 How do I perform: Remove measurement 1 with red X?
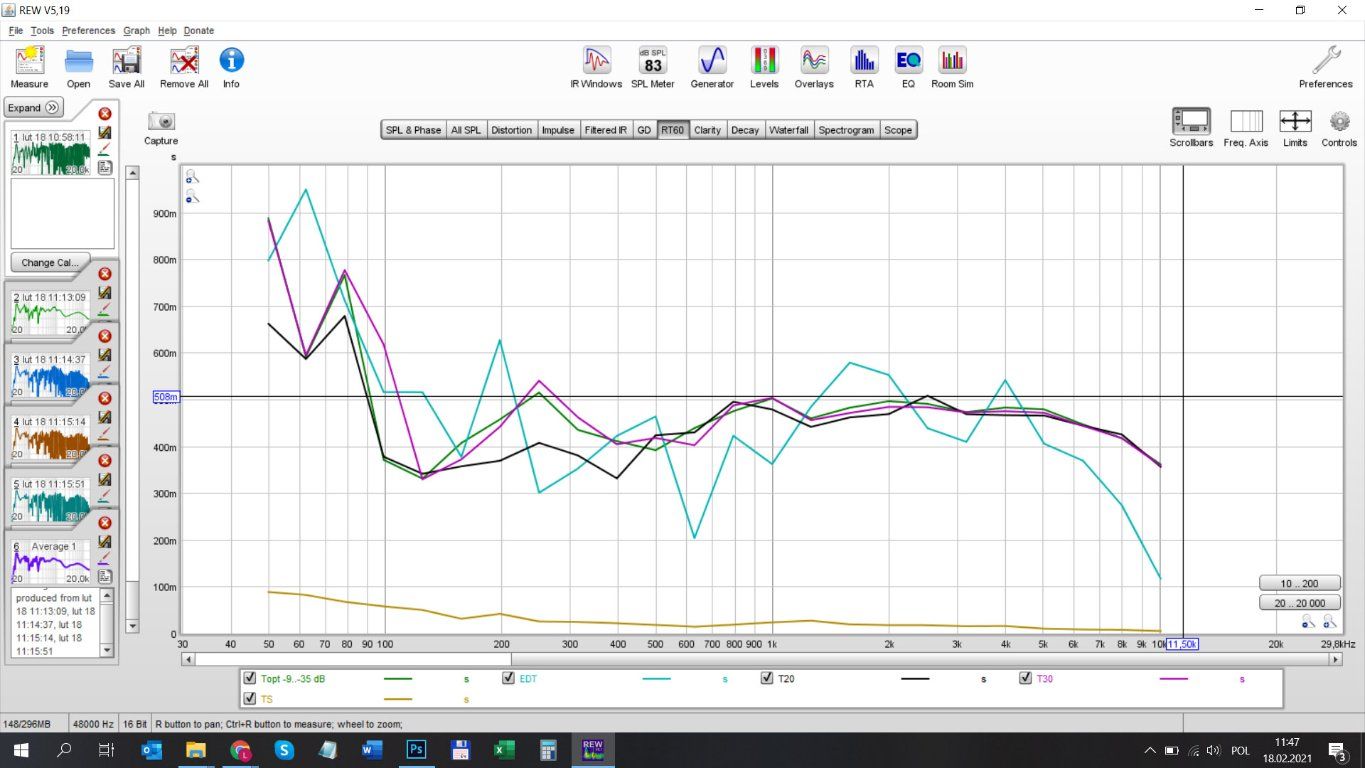tap(105, 114)
